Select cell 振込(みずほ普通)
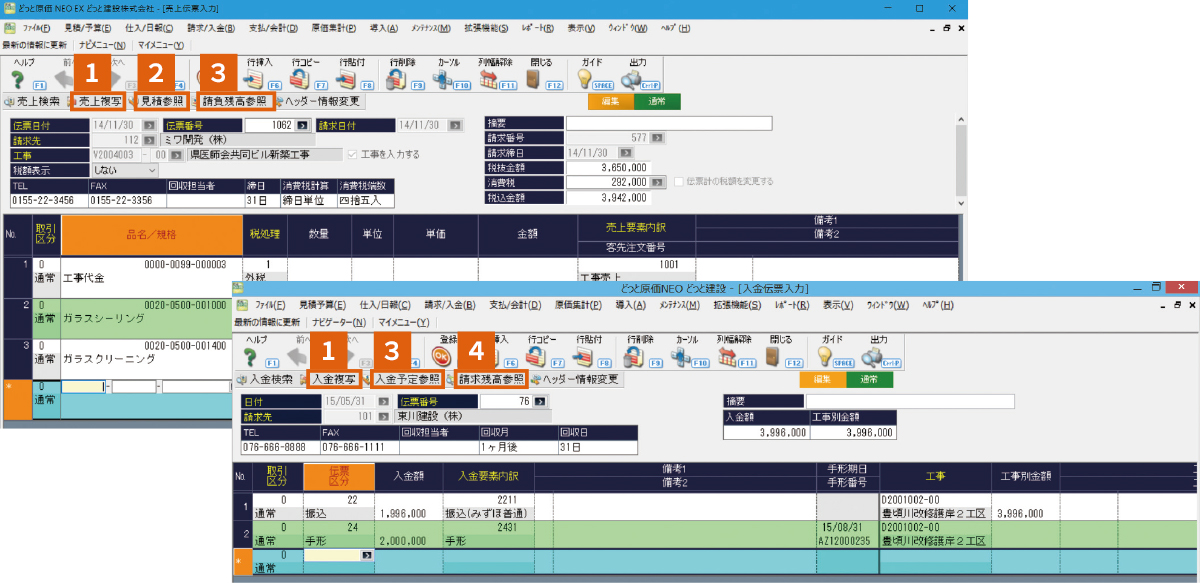Viewport: 1200px width, 583px height. (x=489, y=513)
